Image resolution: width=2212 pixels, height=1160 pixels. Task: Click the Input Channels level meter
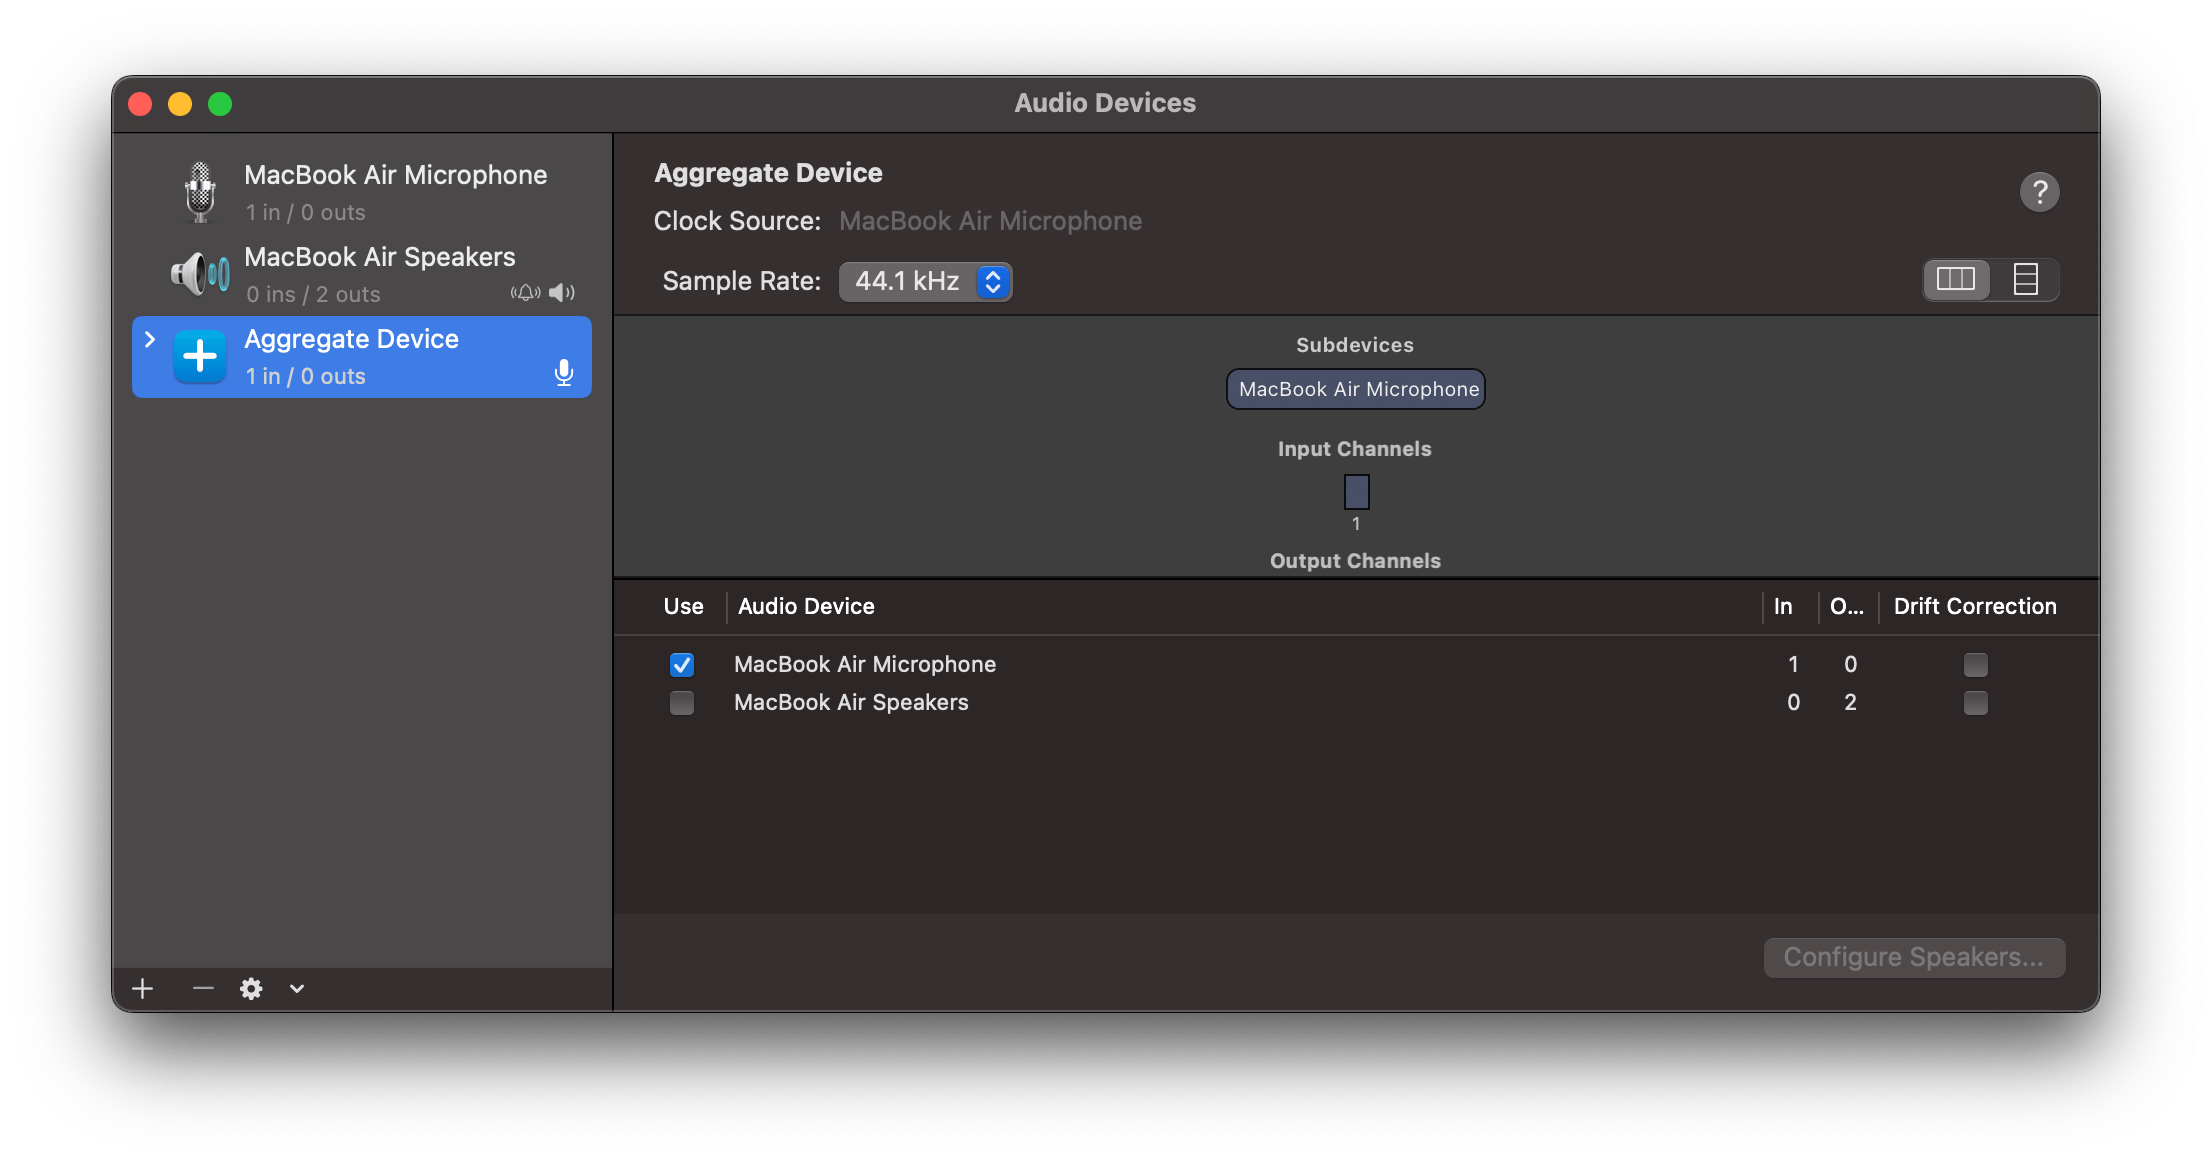[x=1356, y=491]
